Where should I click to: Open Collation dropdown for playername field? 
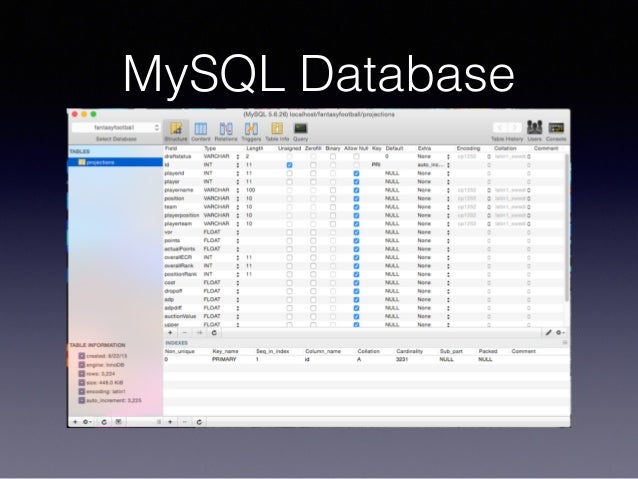[529, 190]
